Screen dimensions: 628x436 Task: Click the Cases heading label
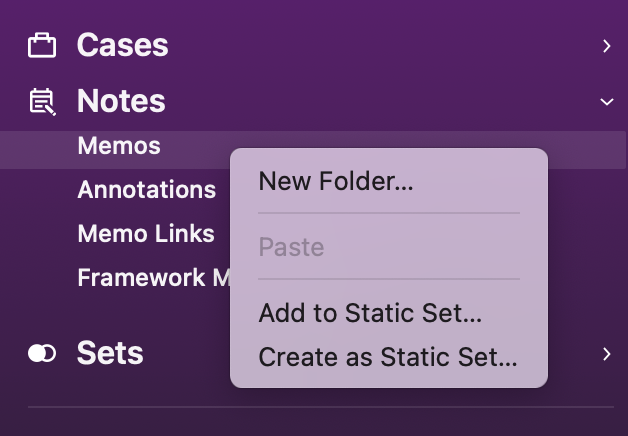[122, 45]
